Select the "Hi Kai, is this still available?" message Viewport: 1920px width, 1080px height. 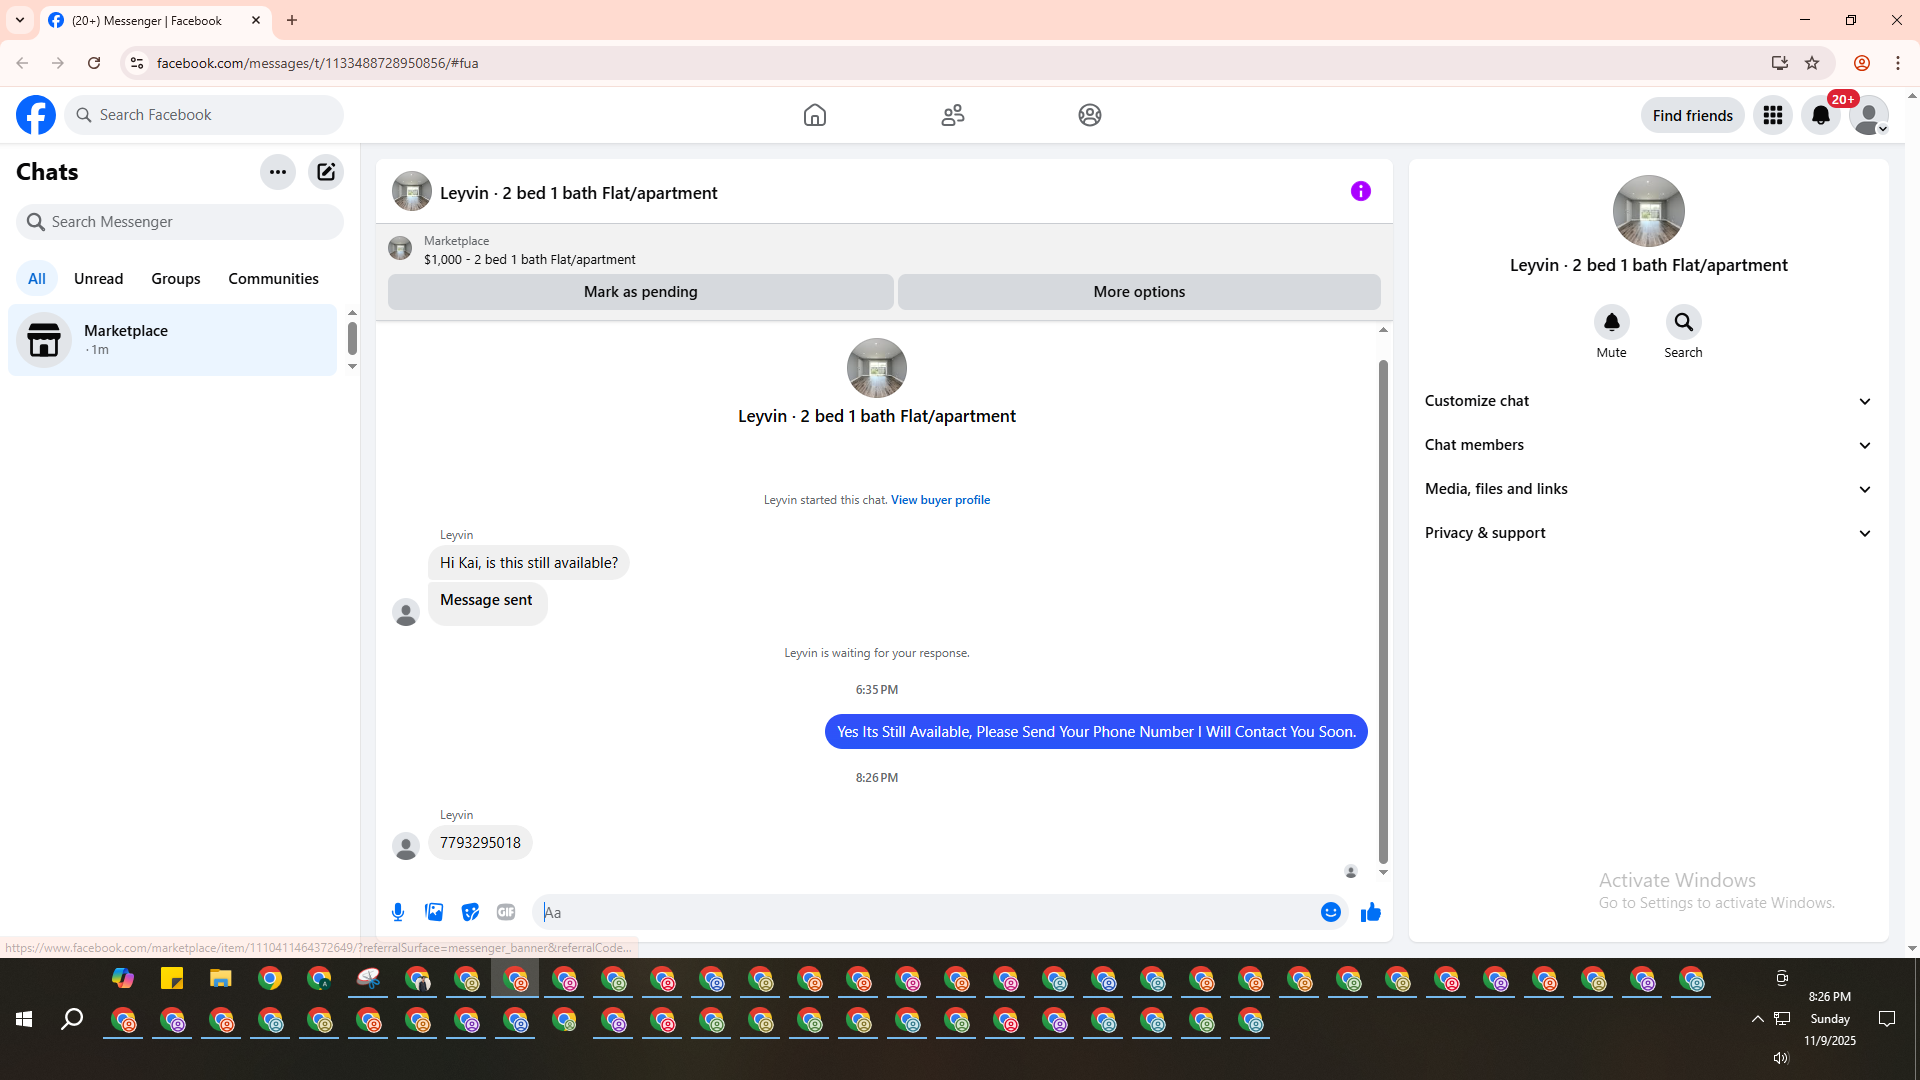point(529,563)
